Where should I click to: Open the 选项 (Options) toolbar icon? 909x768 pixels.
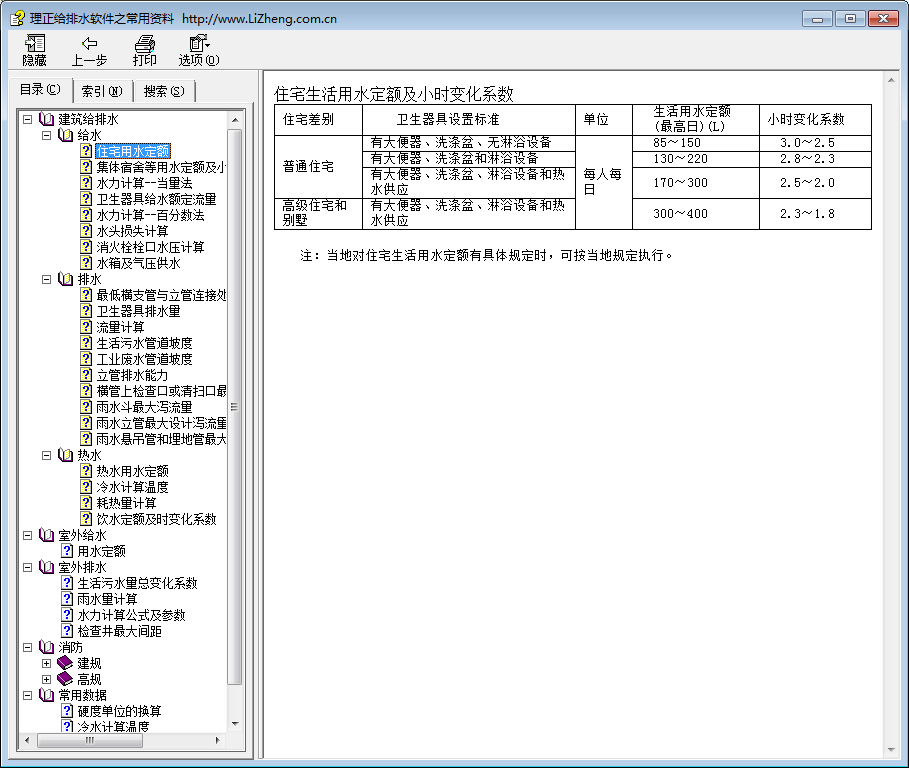coord(198,43)
